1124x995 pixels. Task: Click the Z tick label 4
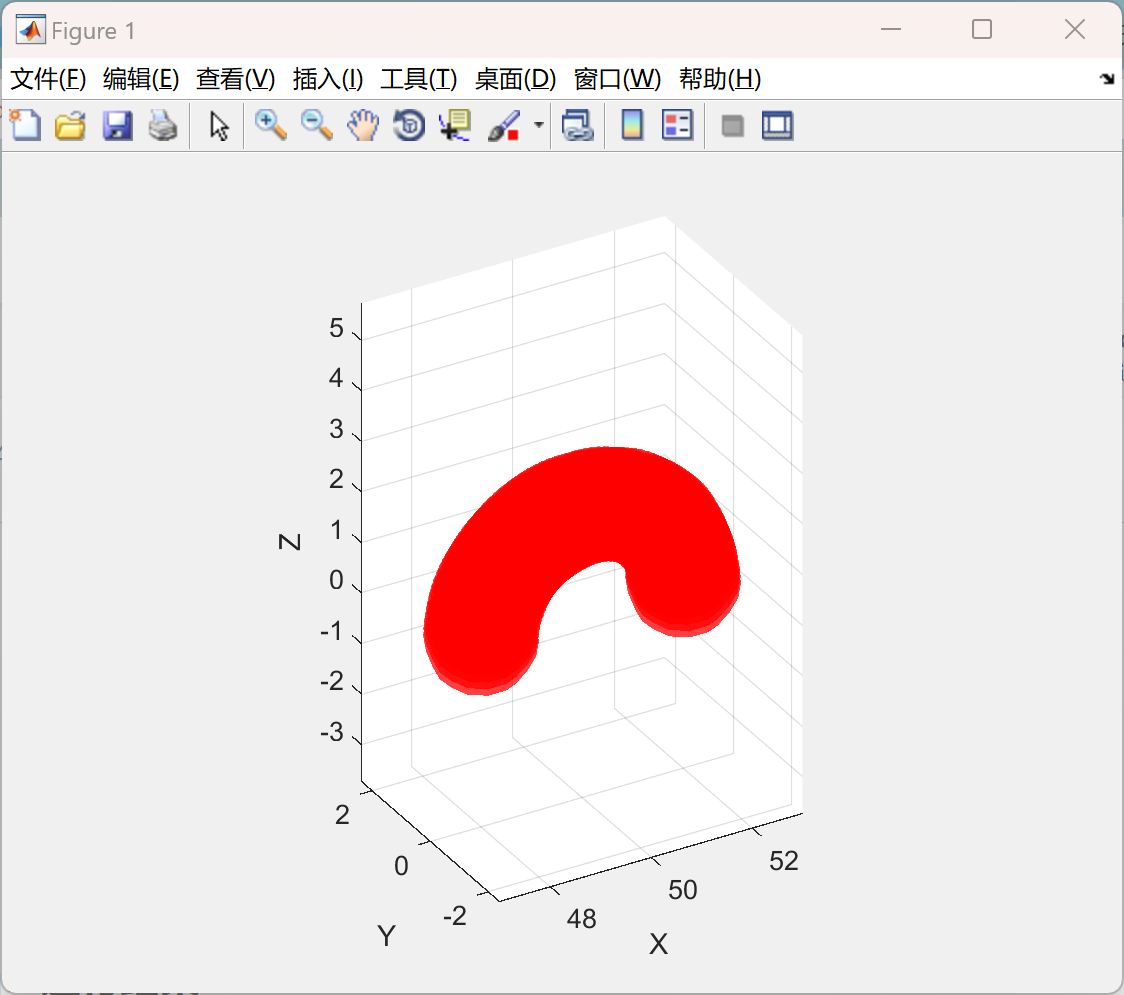click(x=336, y=378)
